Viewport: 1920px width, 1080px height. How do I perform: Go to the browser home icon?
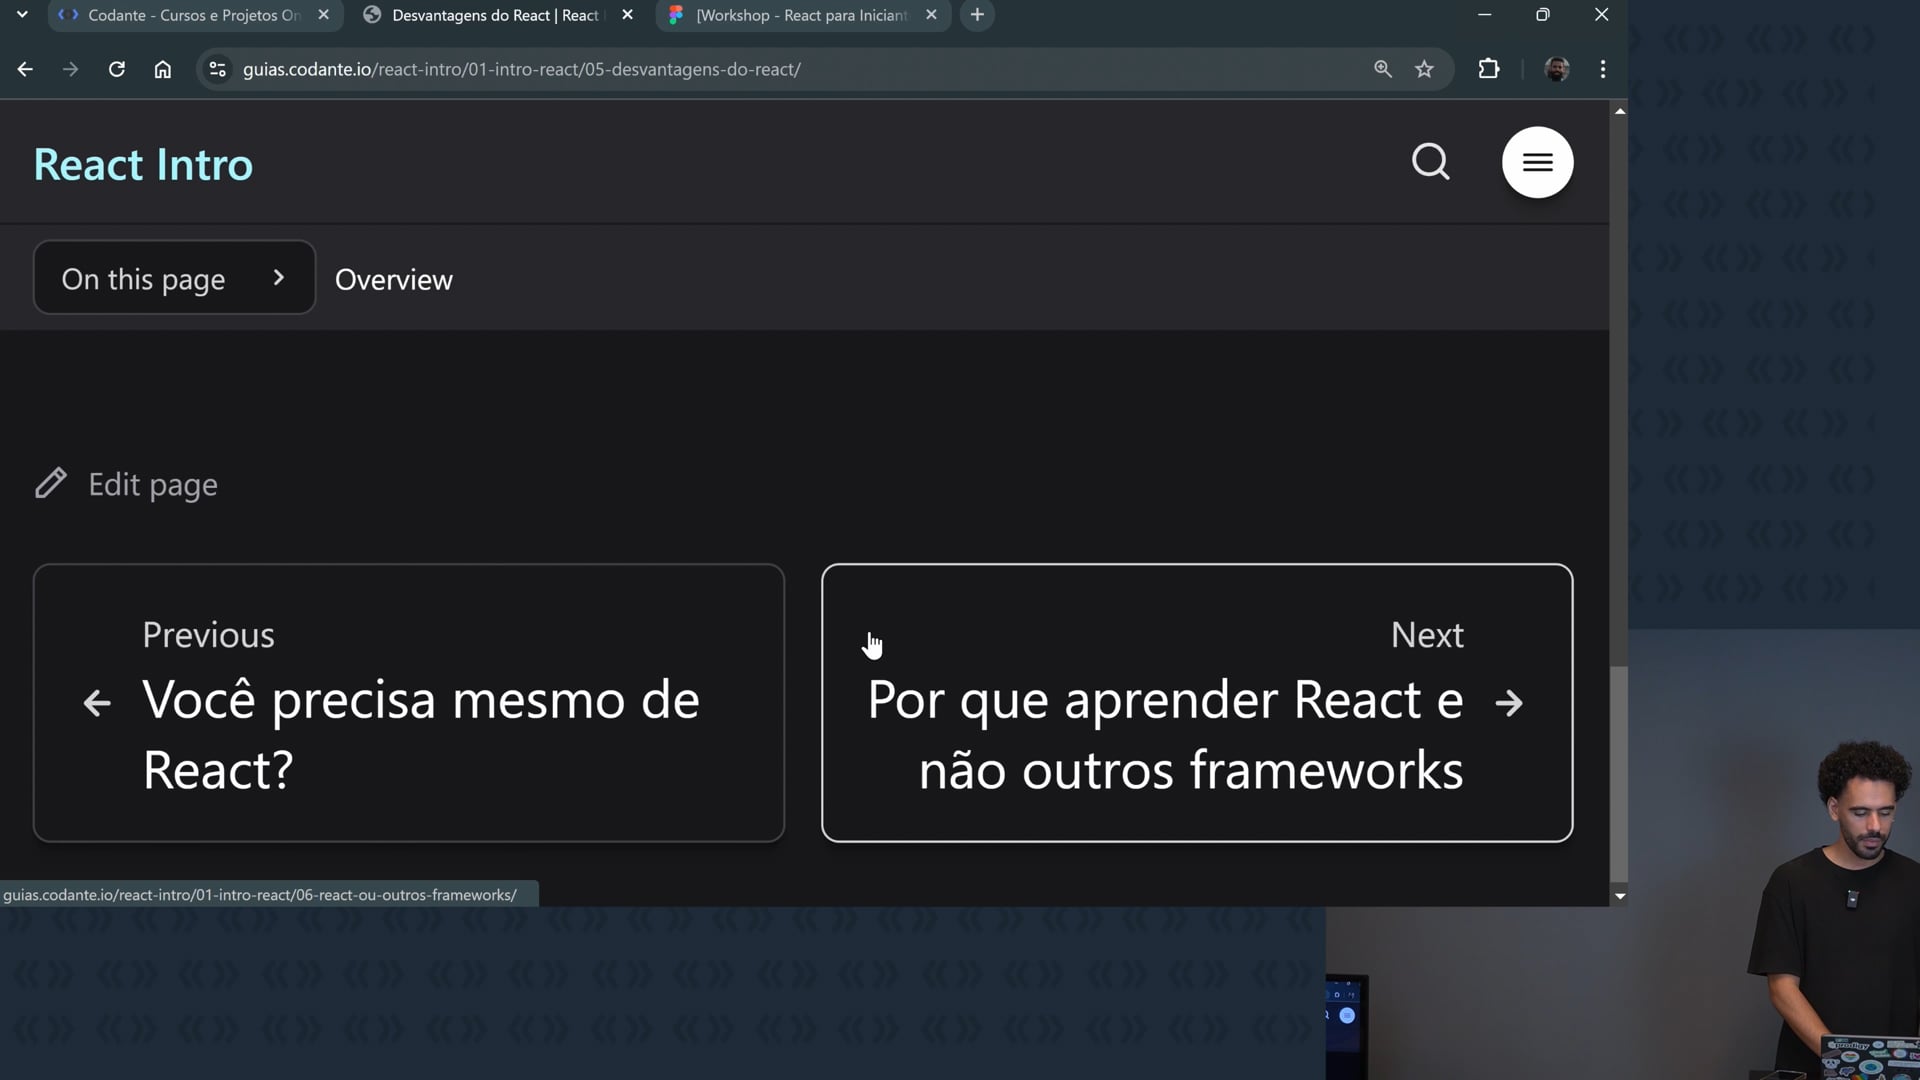click(x=163, y=69)
